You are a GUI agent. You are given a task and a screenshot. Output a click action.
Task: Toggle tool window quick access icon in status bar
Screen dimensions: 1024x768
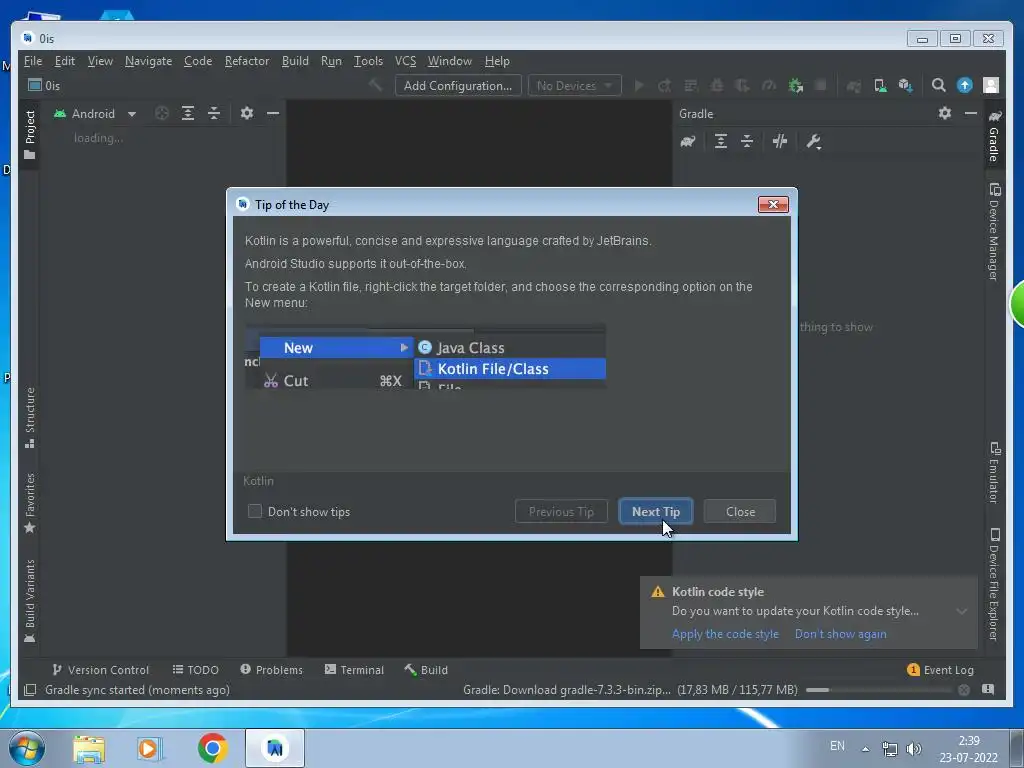[x=30, y=690]
